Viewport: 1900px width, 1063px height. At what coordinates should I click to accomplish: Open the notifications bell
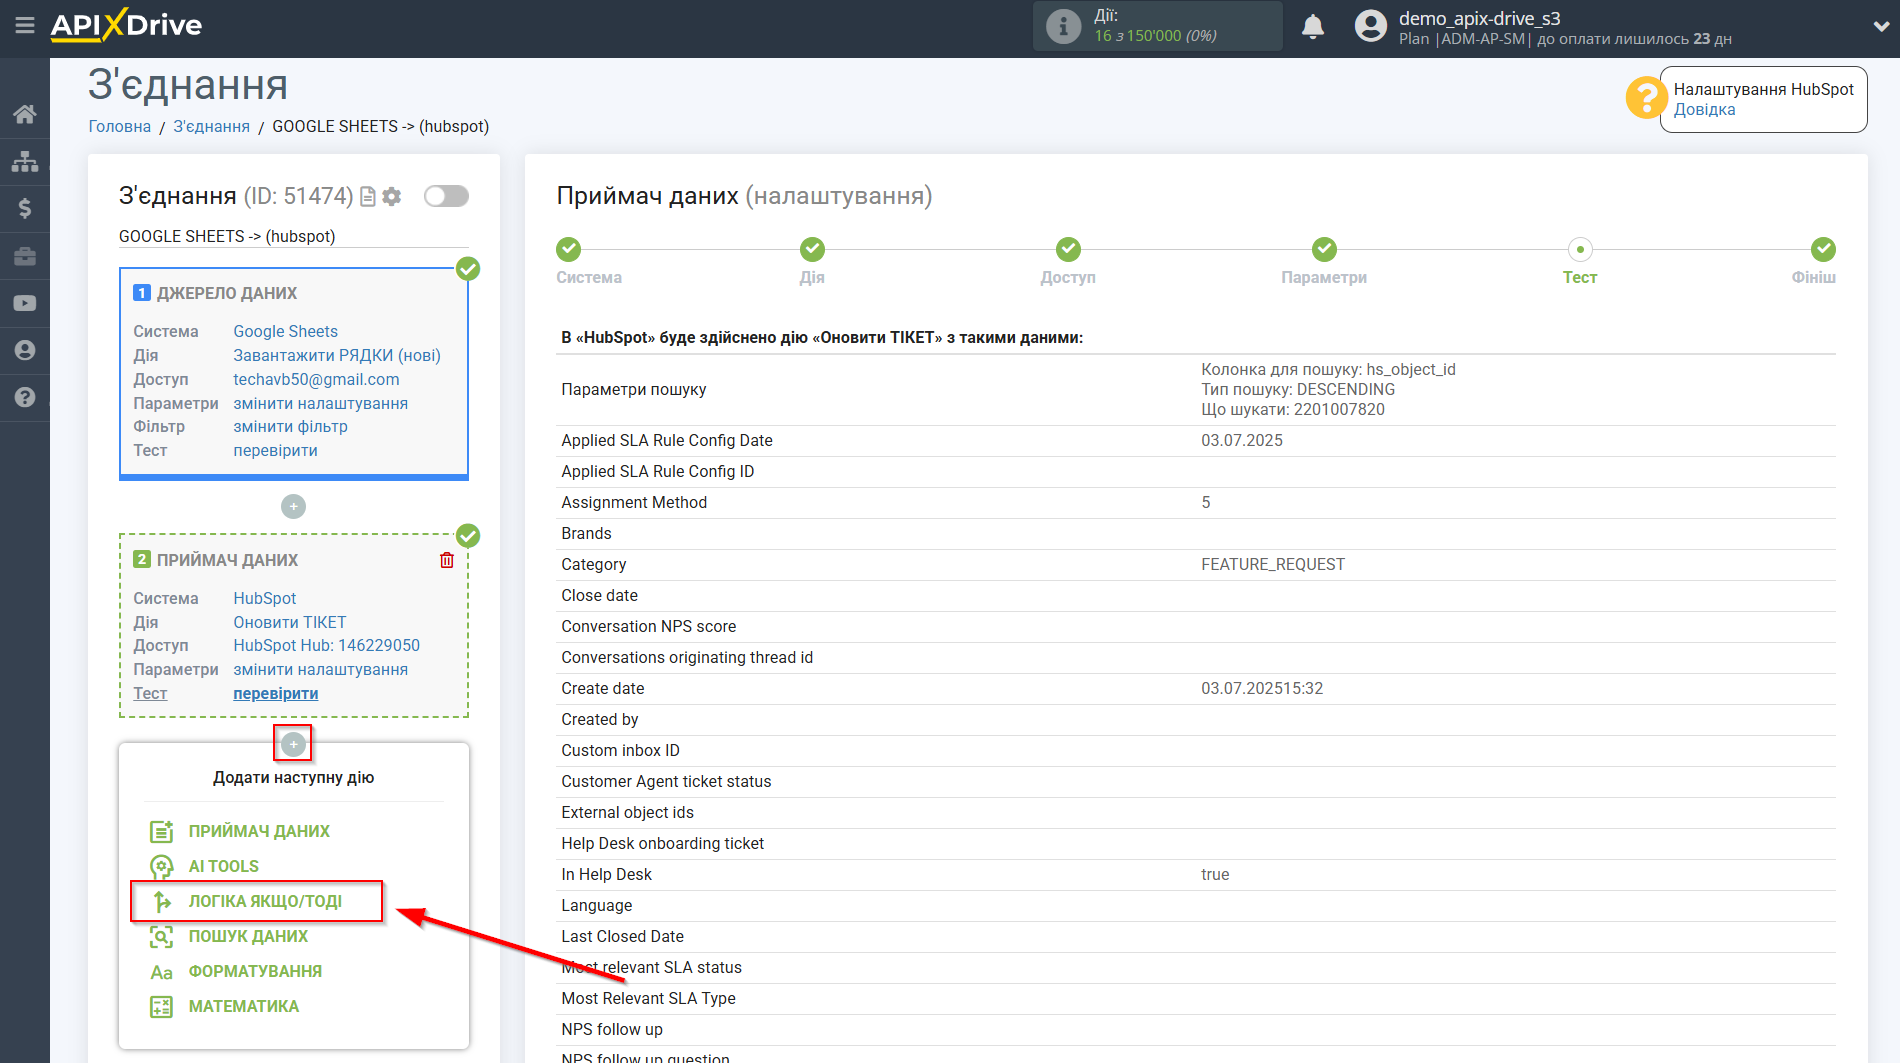(x=1313, y=27)
